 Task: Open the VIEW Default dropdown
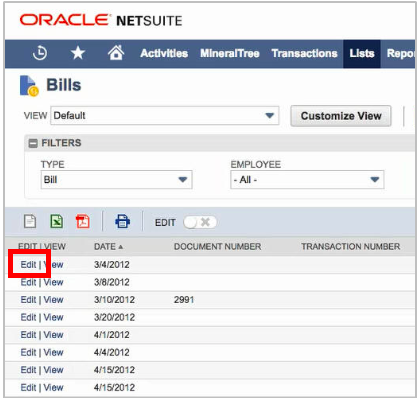point(165,116)
